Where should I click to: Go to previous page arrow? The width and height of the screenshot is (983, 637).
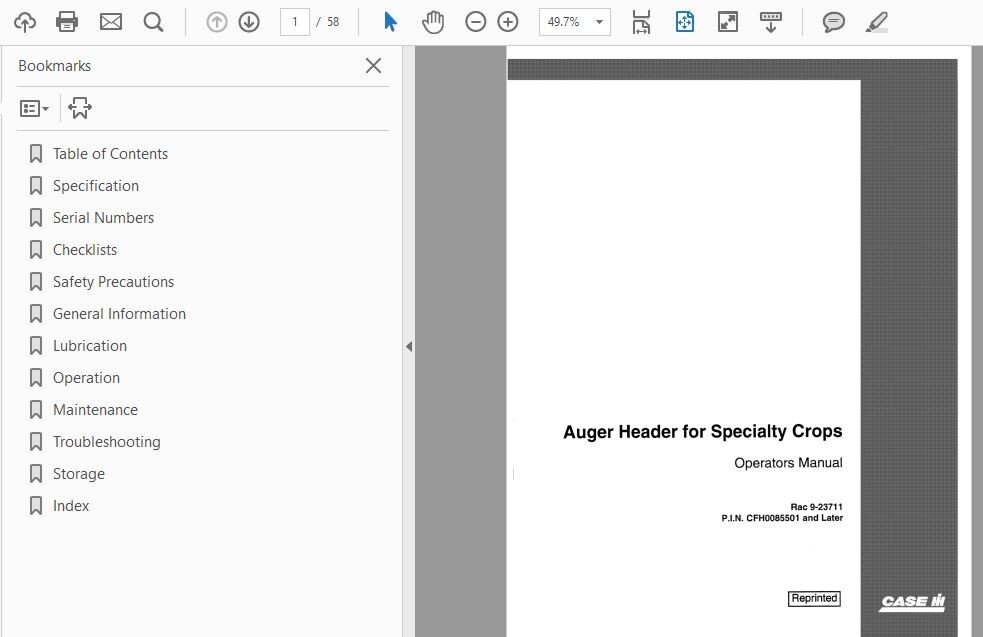click(217, 22)
